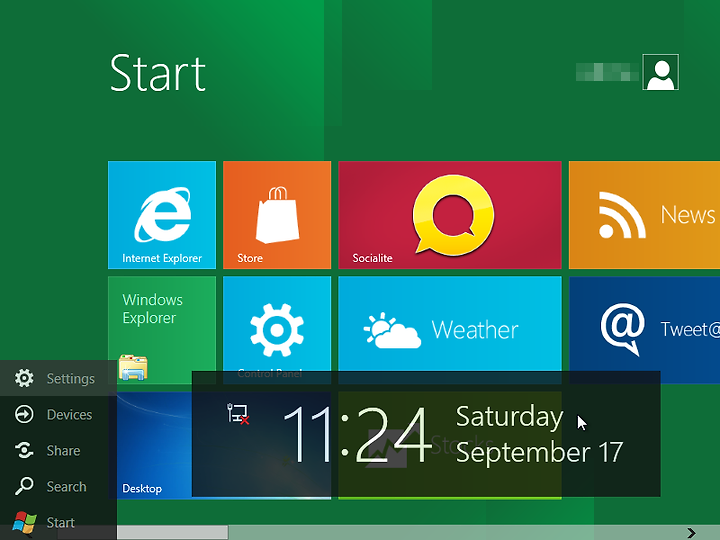This screenshot has width=720, height=540.
Task: Click the Share icon in charms bar
Action: click(24, 450)
